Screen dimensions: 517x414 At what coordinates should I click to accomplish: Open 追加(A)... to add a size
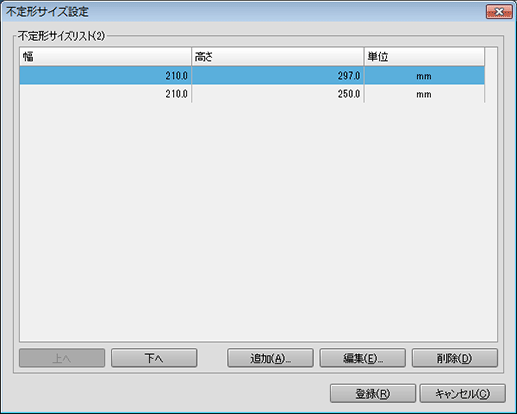(270, 358)
